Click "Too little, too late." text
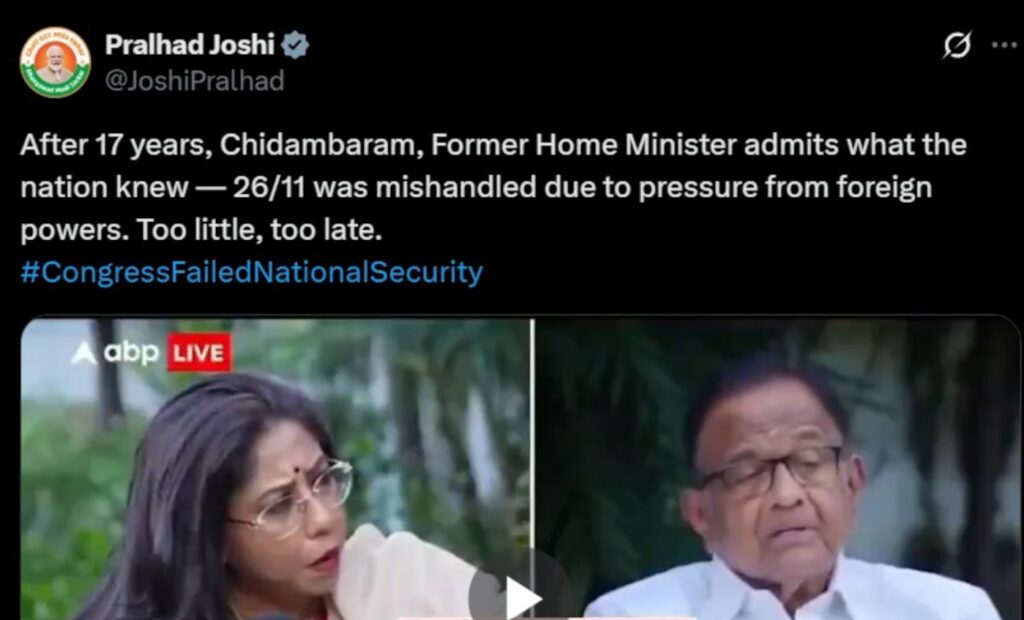The height and width of the screenshot is (620, 1024). click(259, 231)
